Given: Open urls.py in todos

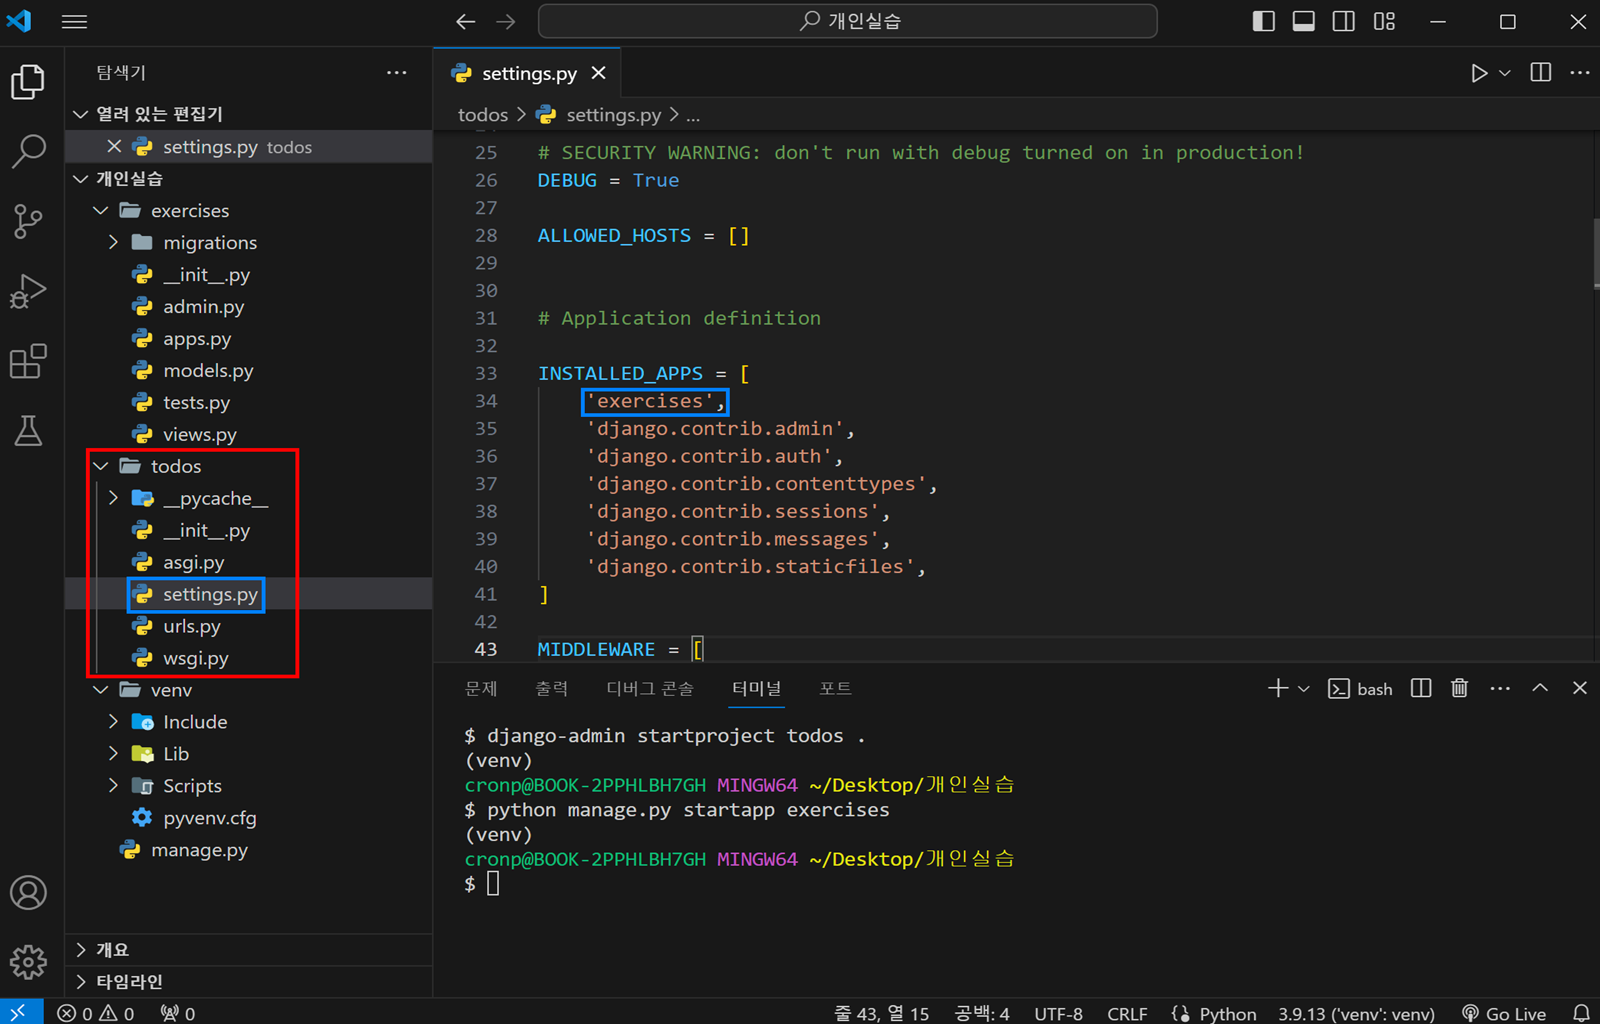Looking at the screenshot, I should click(x=249, y=626).
